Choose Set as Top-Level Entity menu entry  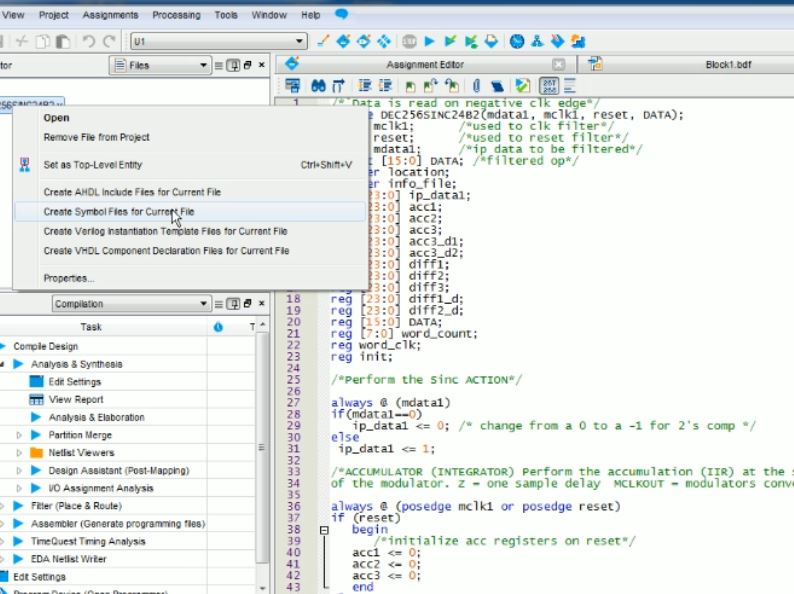point(93,164)
